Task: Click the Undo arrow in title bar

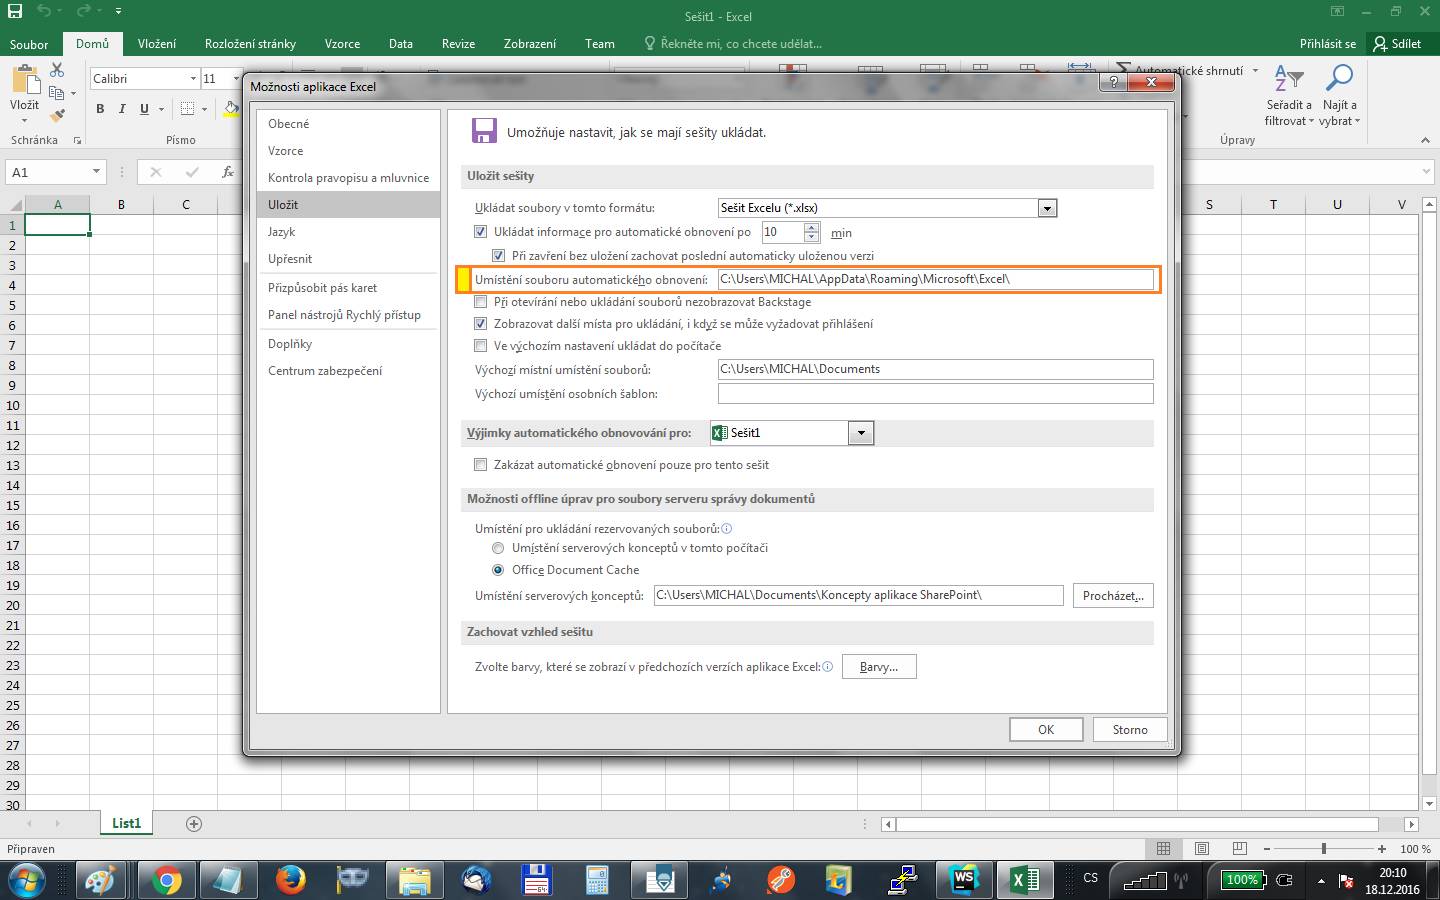Action: tap(43, 12)
